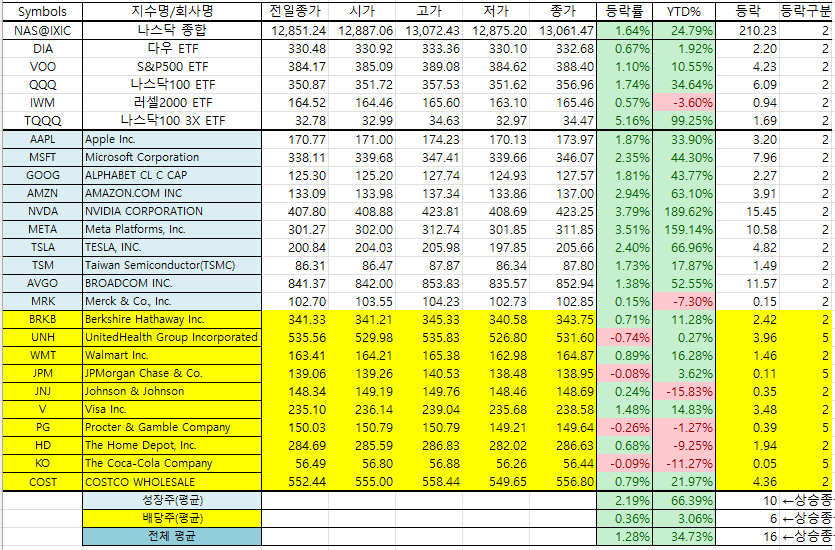Viewport: 835px width, 550px height.
Task: Click the Walmart Inc. cell
Action: (x=172, y=355)
